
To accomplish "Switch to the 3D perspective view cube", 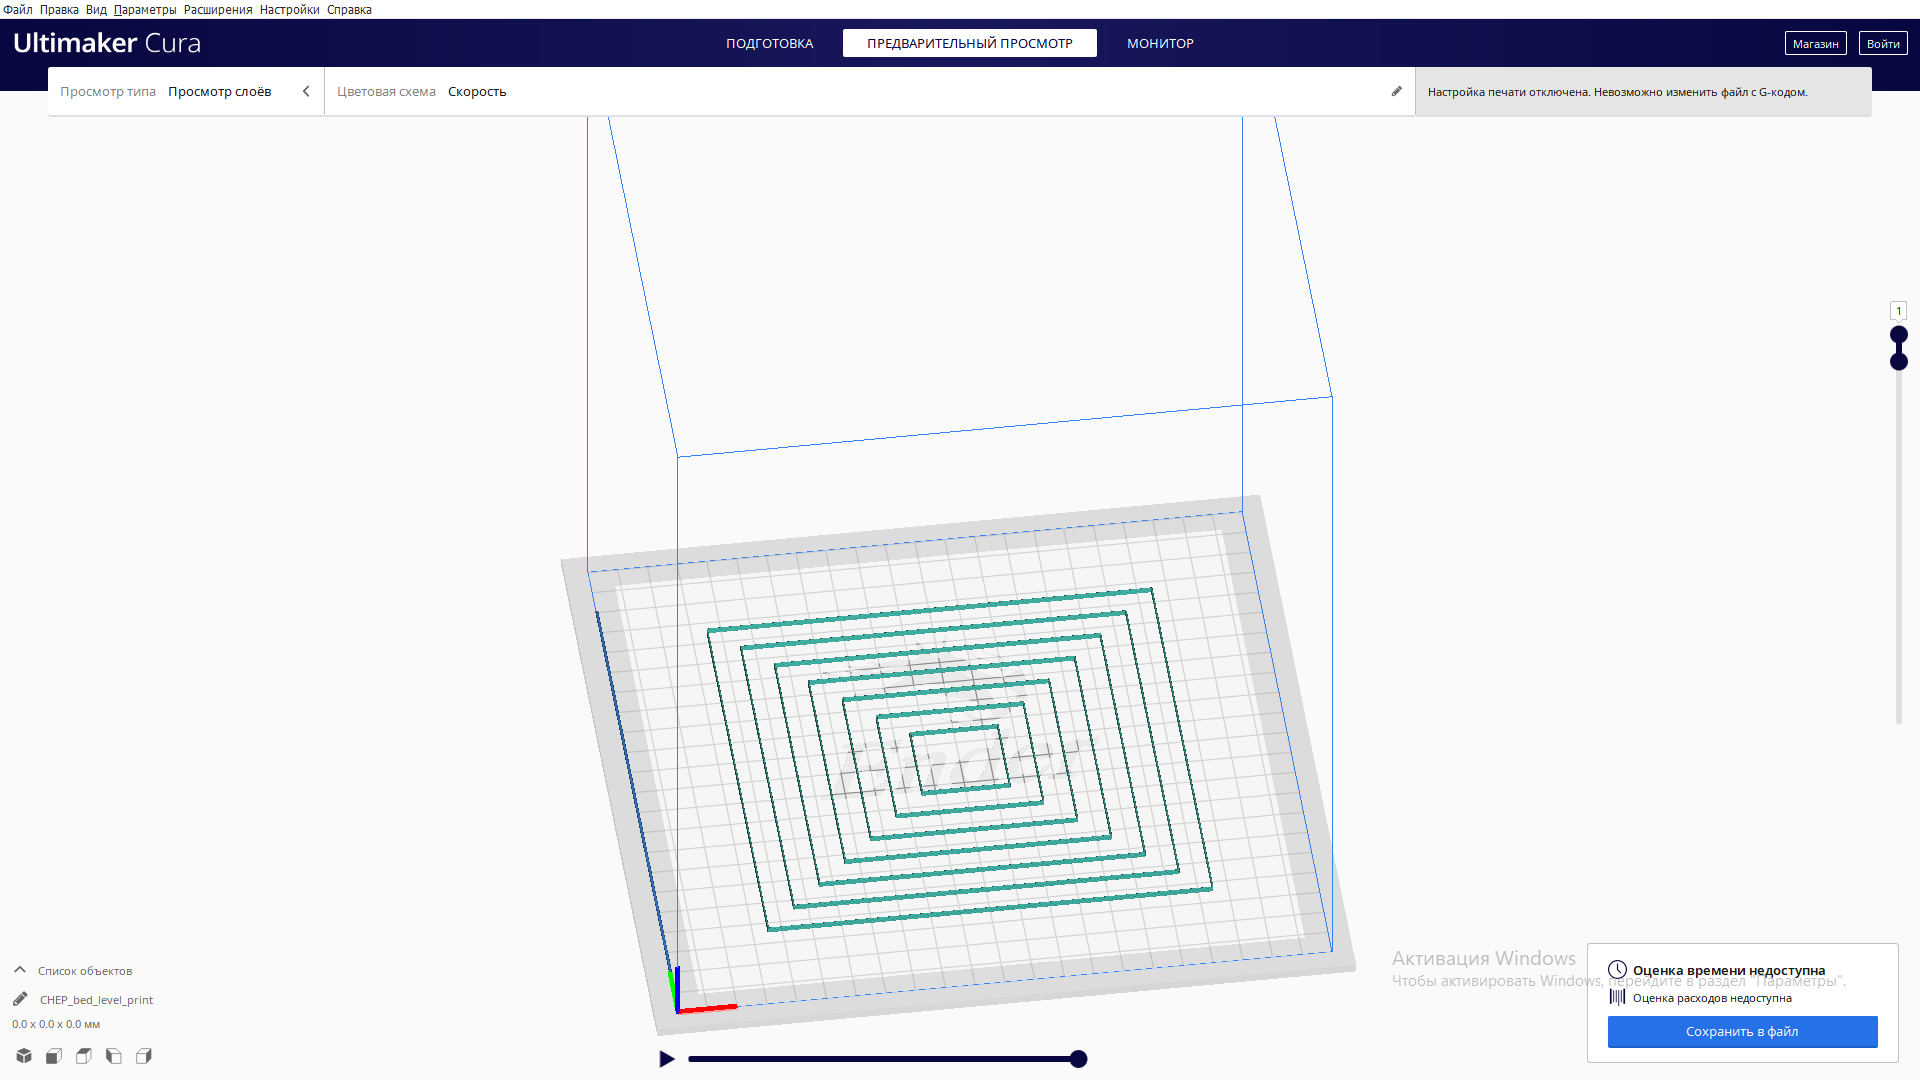I will (24, 1056).
